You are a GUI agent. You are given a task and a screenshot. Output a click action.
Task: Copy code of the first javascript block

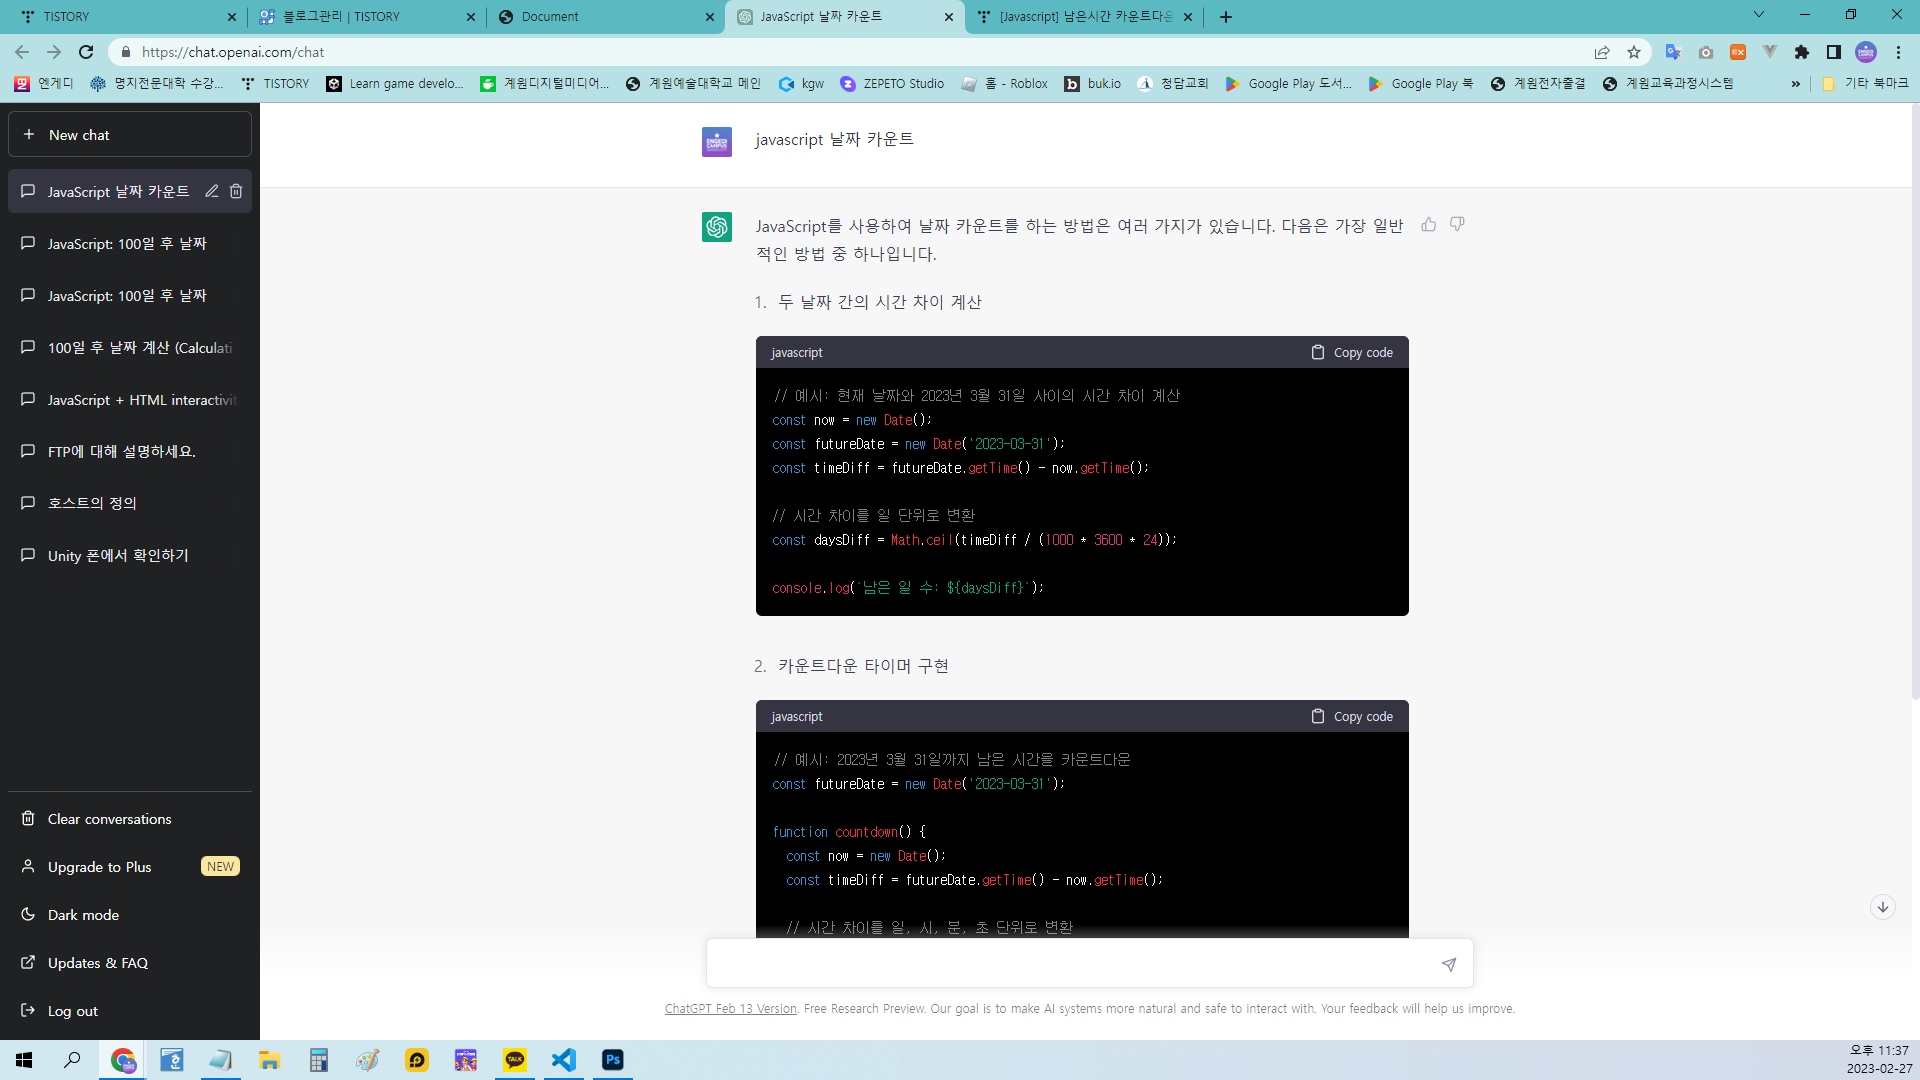[1352, 352]
